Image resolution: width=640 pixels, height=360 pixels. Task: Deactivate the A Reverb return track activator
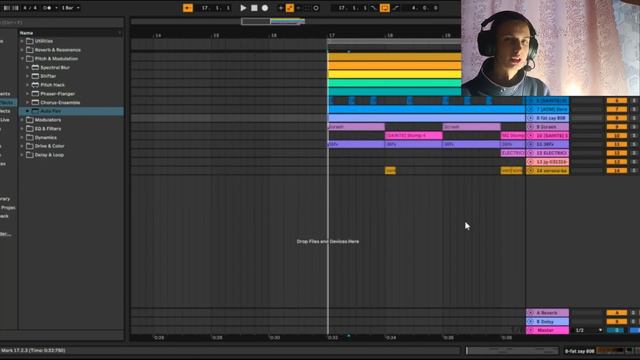[x=617, y=313]
